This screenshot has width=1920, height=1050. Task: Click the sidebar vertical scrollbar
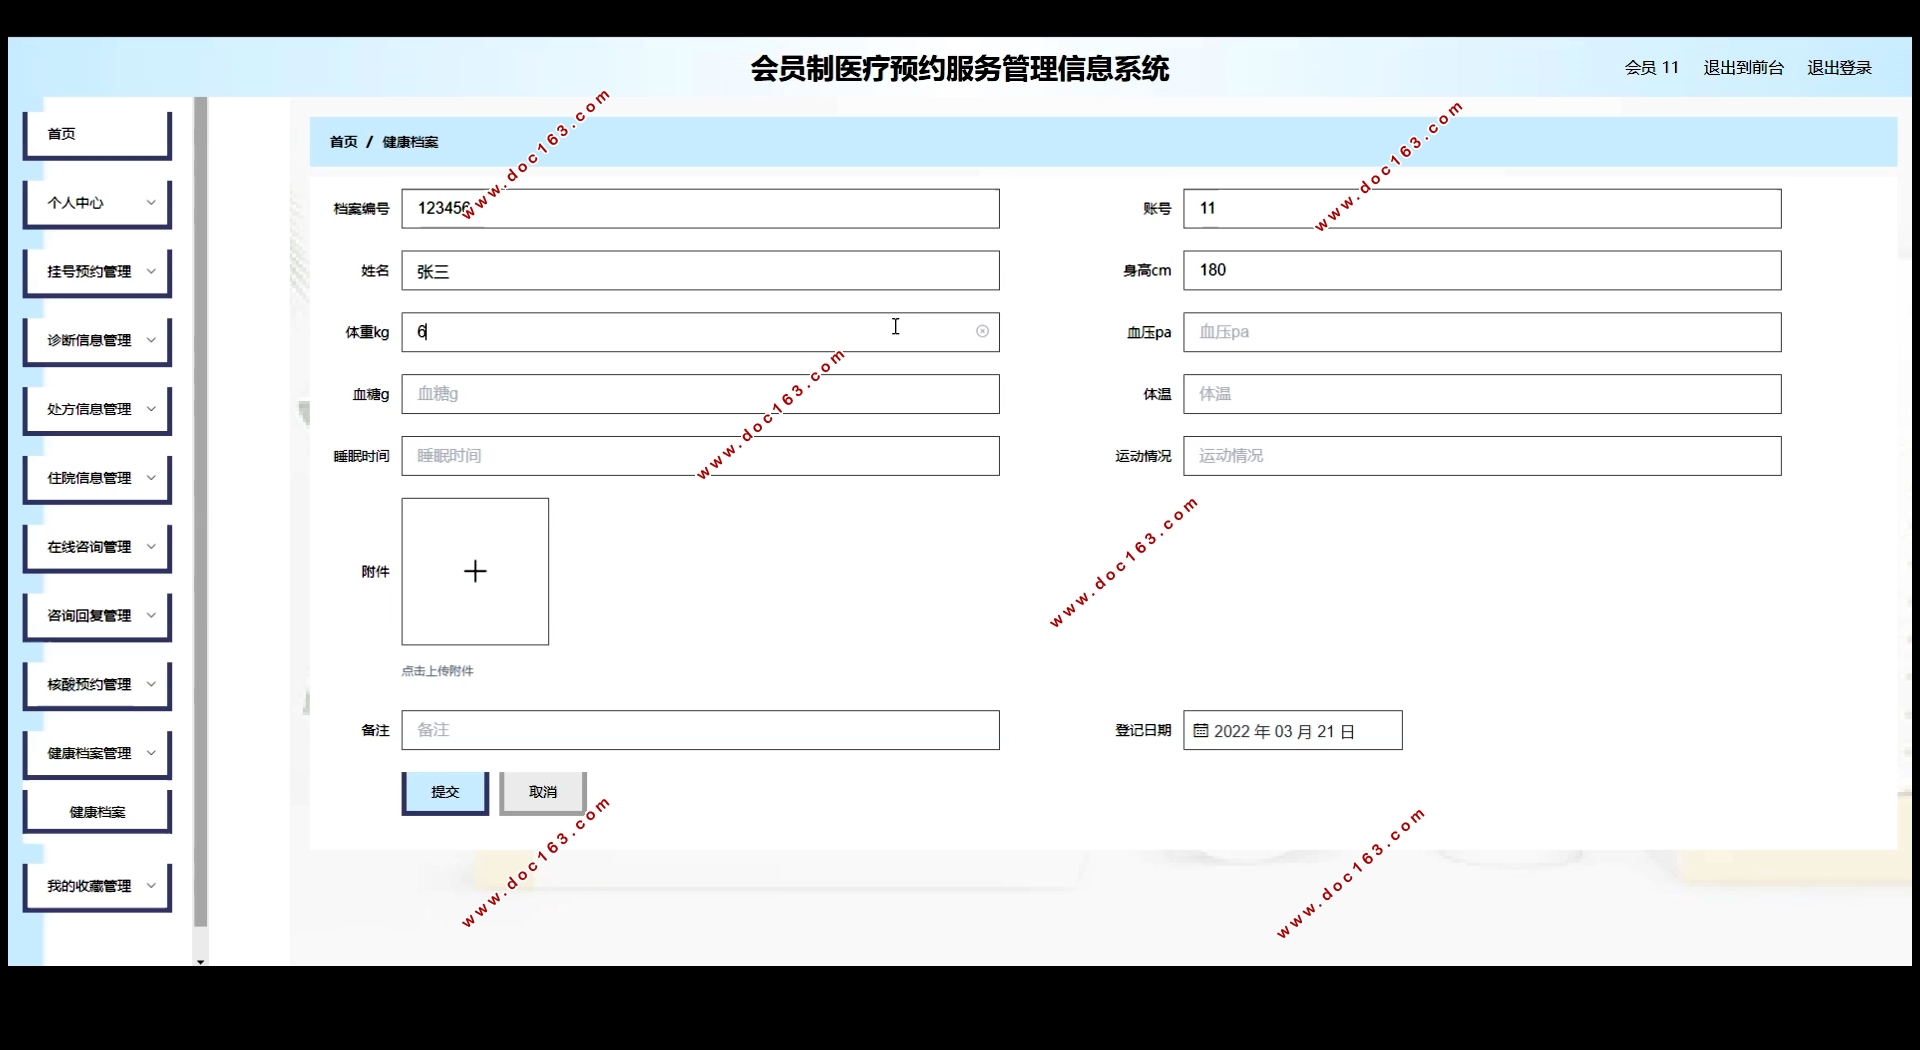(x=200, y=512)
